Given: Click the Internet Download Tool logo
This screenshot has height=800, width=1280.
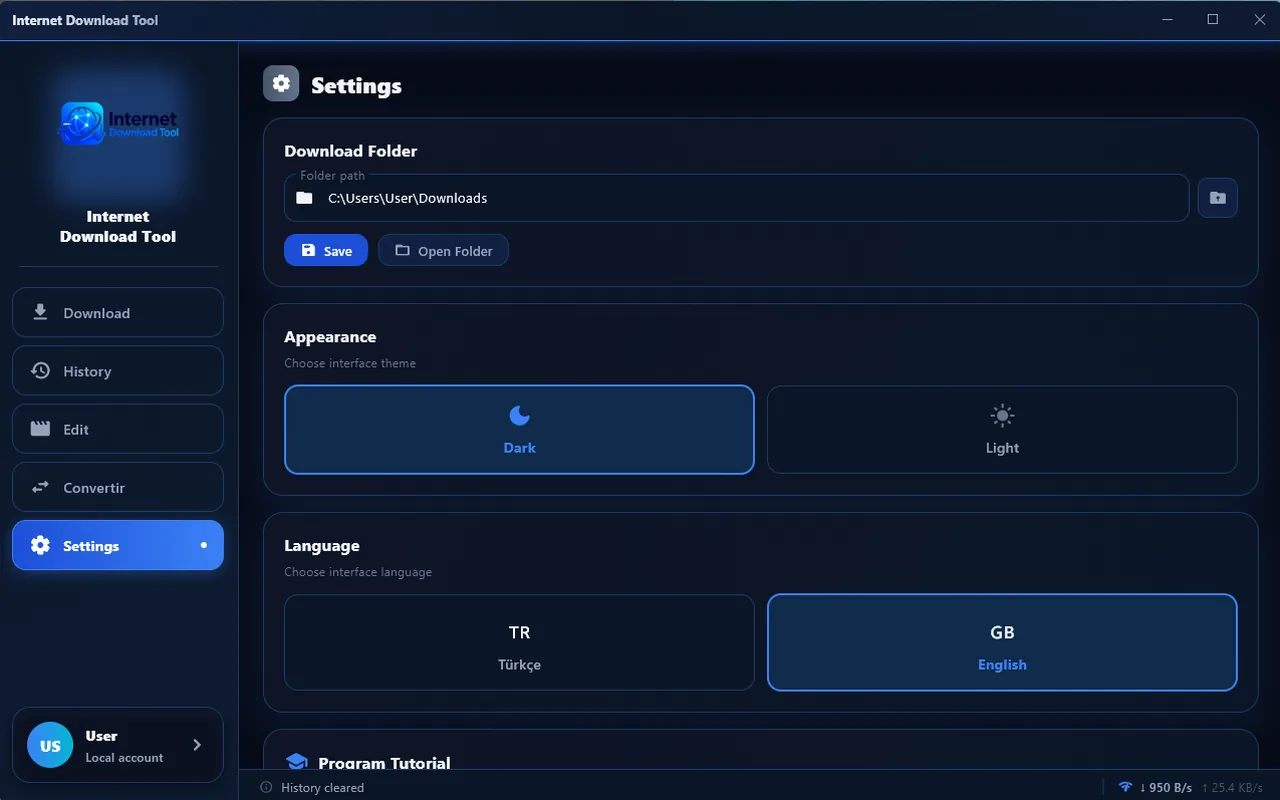Looking at the screenshot, I should 118,124.
